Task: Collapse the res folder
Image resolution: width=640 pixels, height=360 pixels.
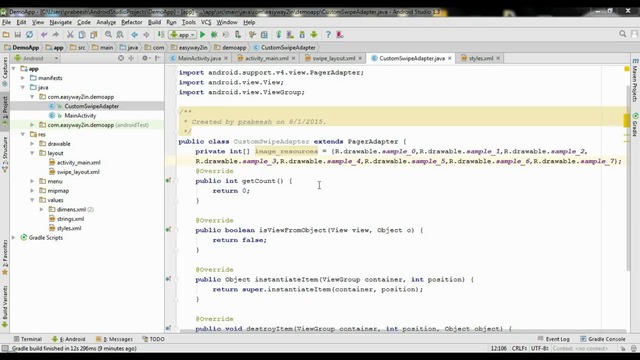Action: tap(23, 134)
